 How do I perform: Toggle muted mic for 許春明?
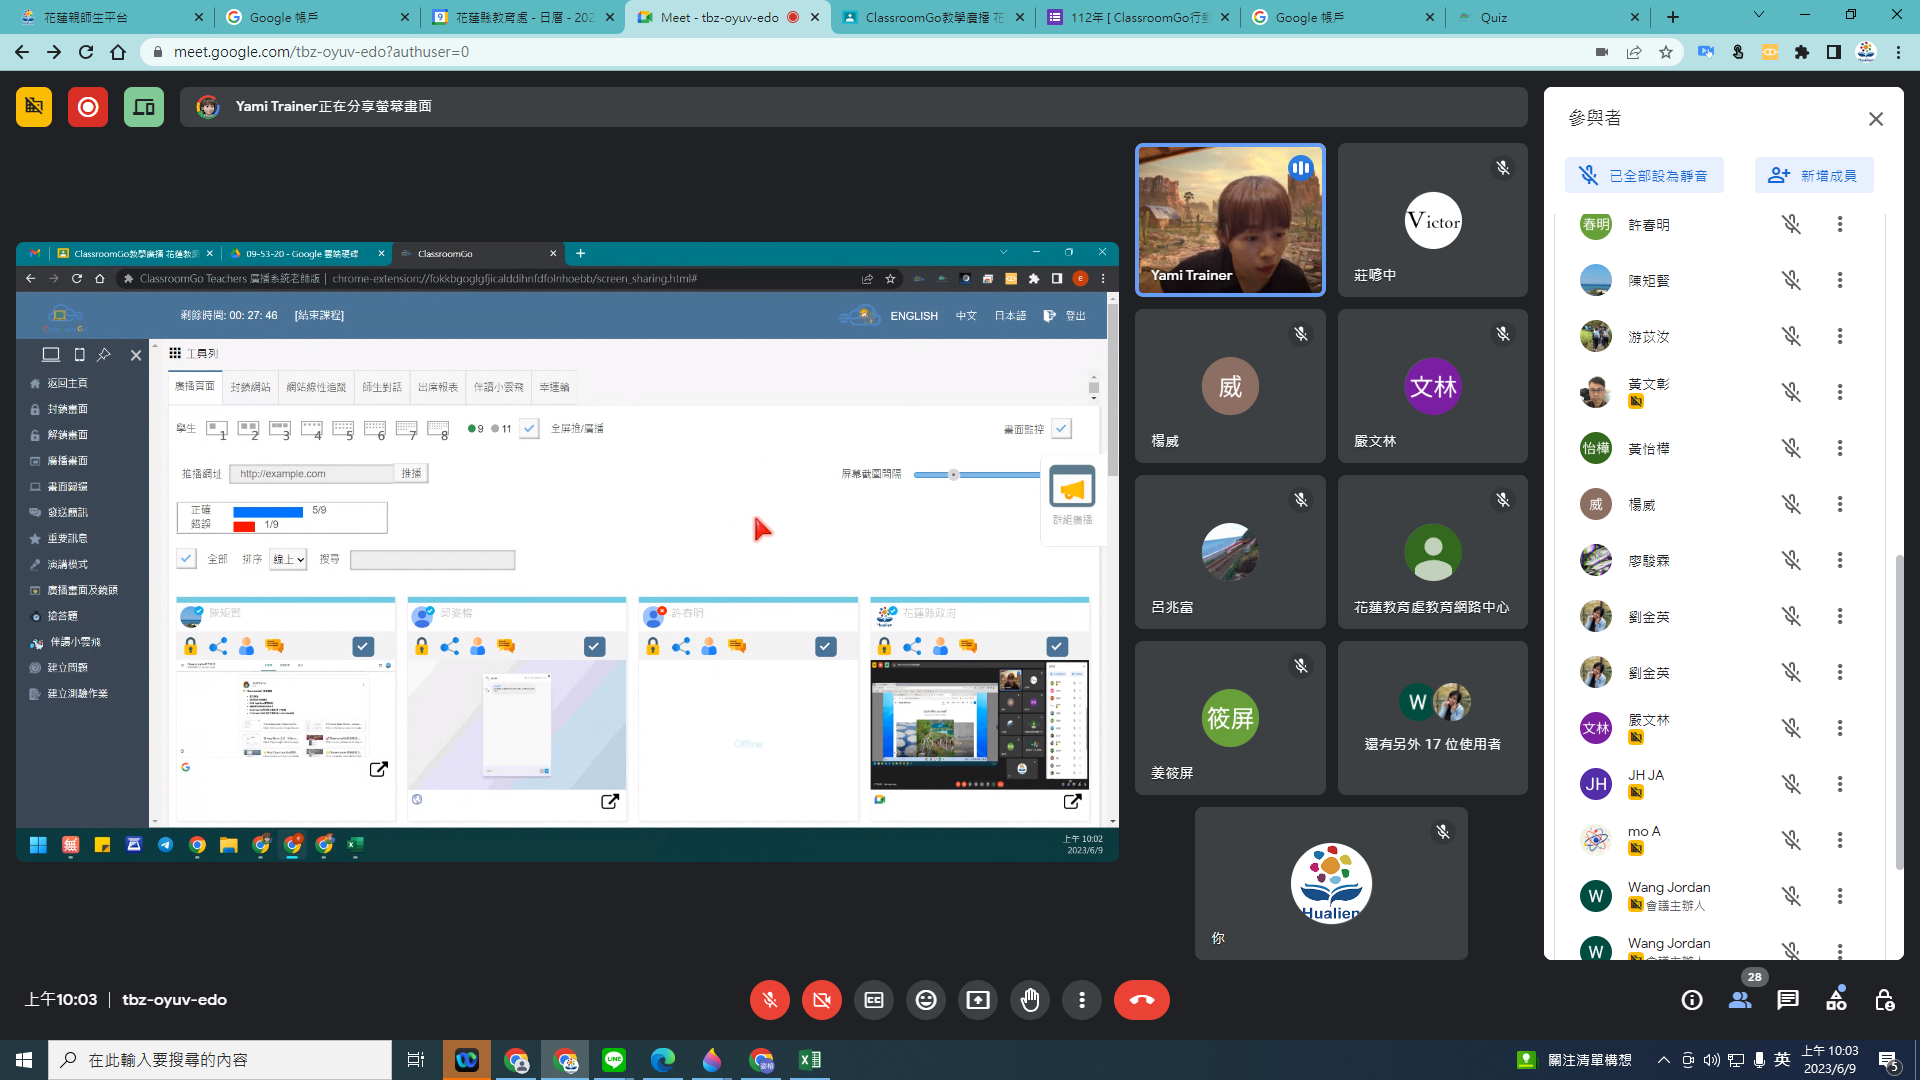click(1791, 225)
